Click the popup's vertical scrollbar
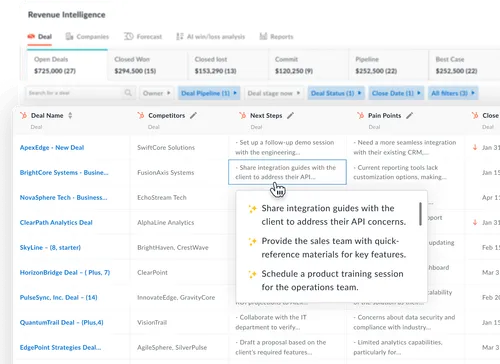This screenshot has width=500, height=364. [x=420, y=214]
